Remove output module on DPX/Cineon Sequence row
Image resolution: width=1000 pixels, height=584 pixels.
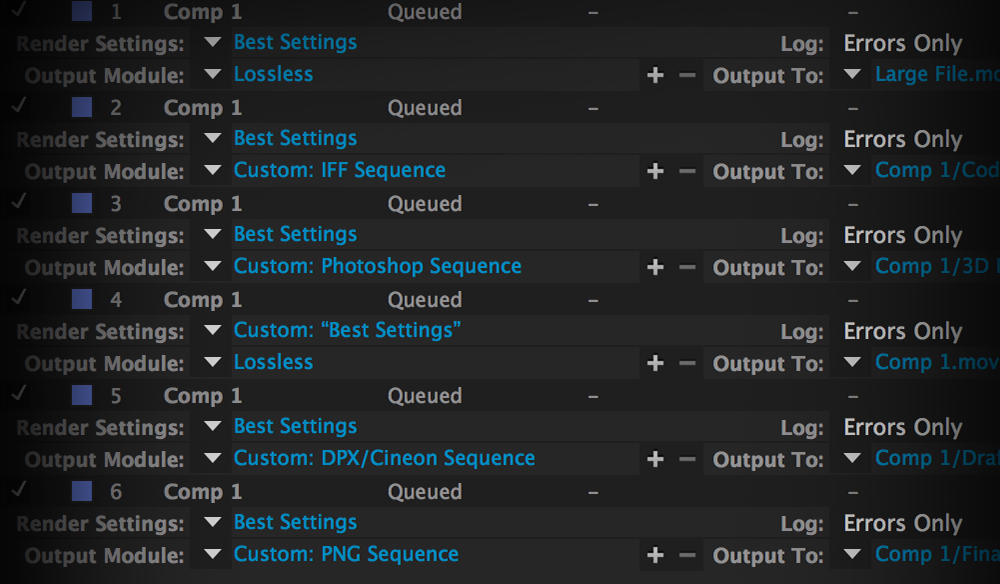click(687, 460)
